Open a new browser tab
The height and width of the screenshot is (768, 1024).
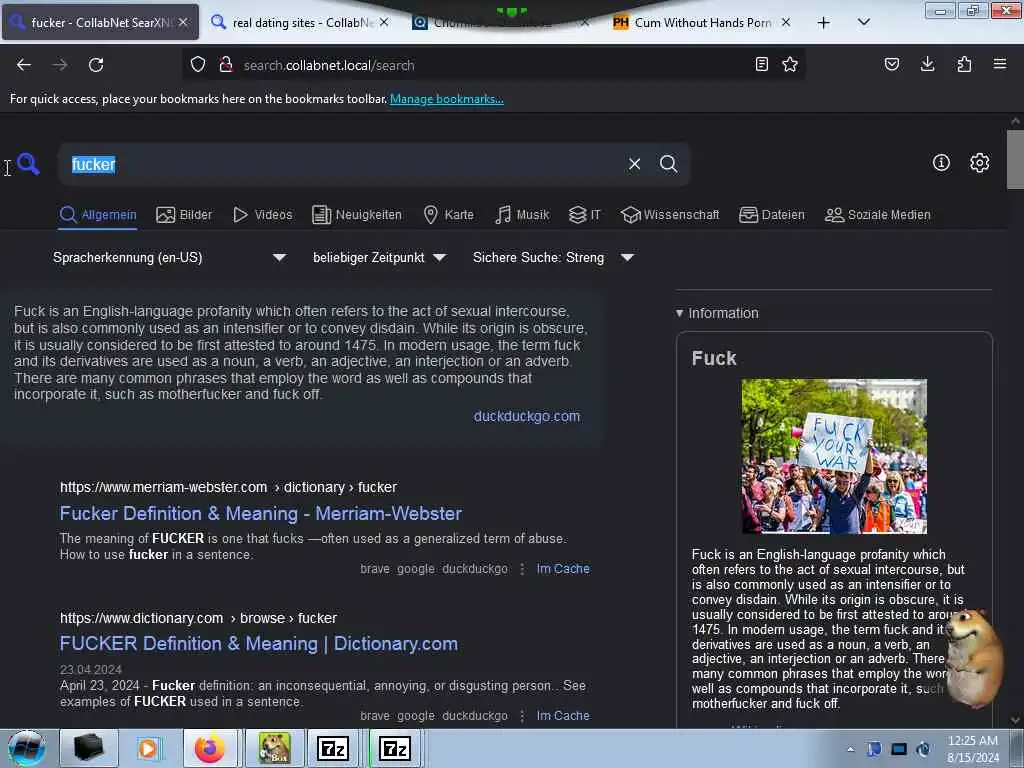[x=824, y=23]
